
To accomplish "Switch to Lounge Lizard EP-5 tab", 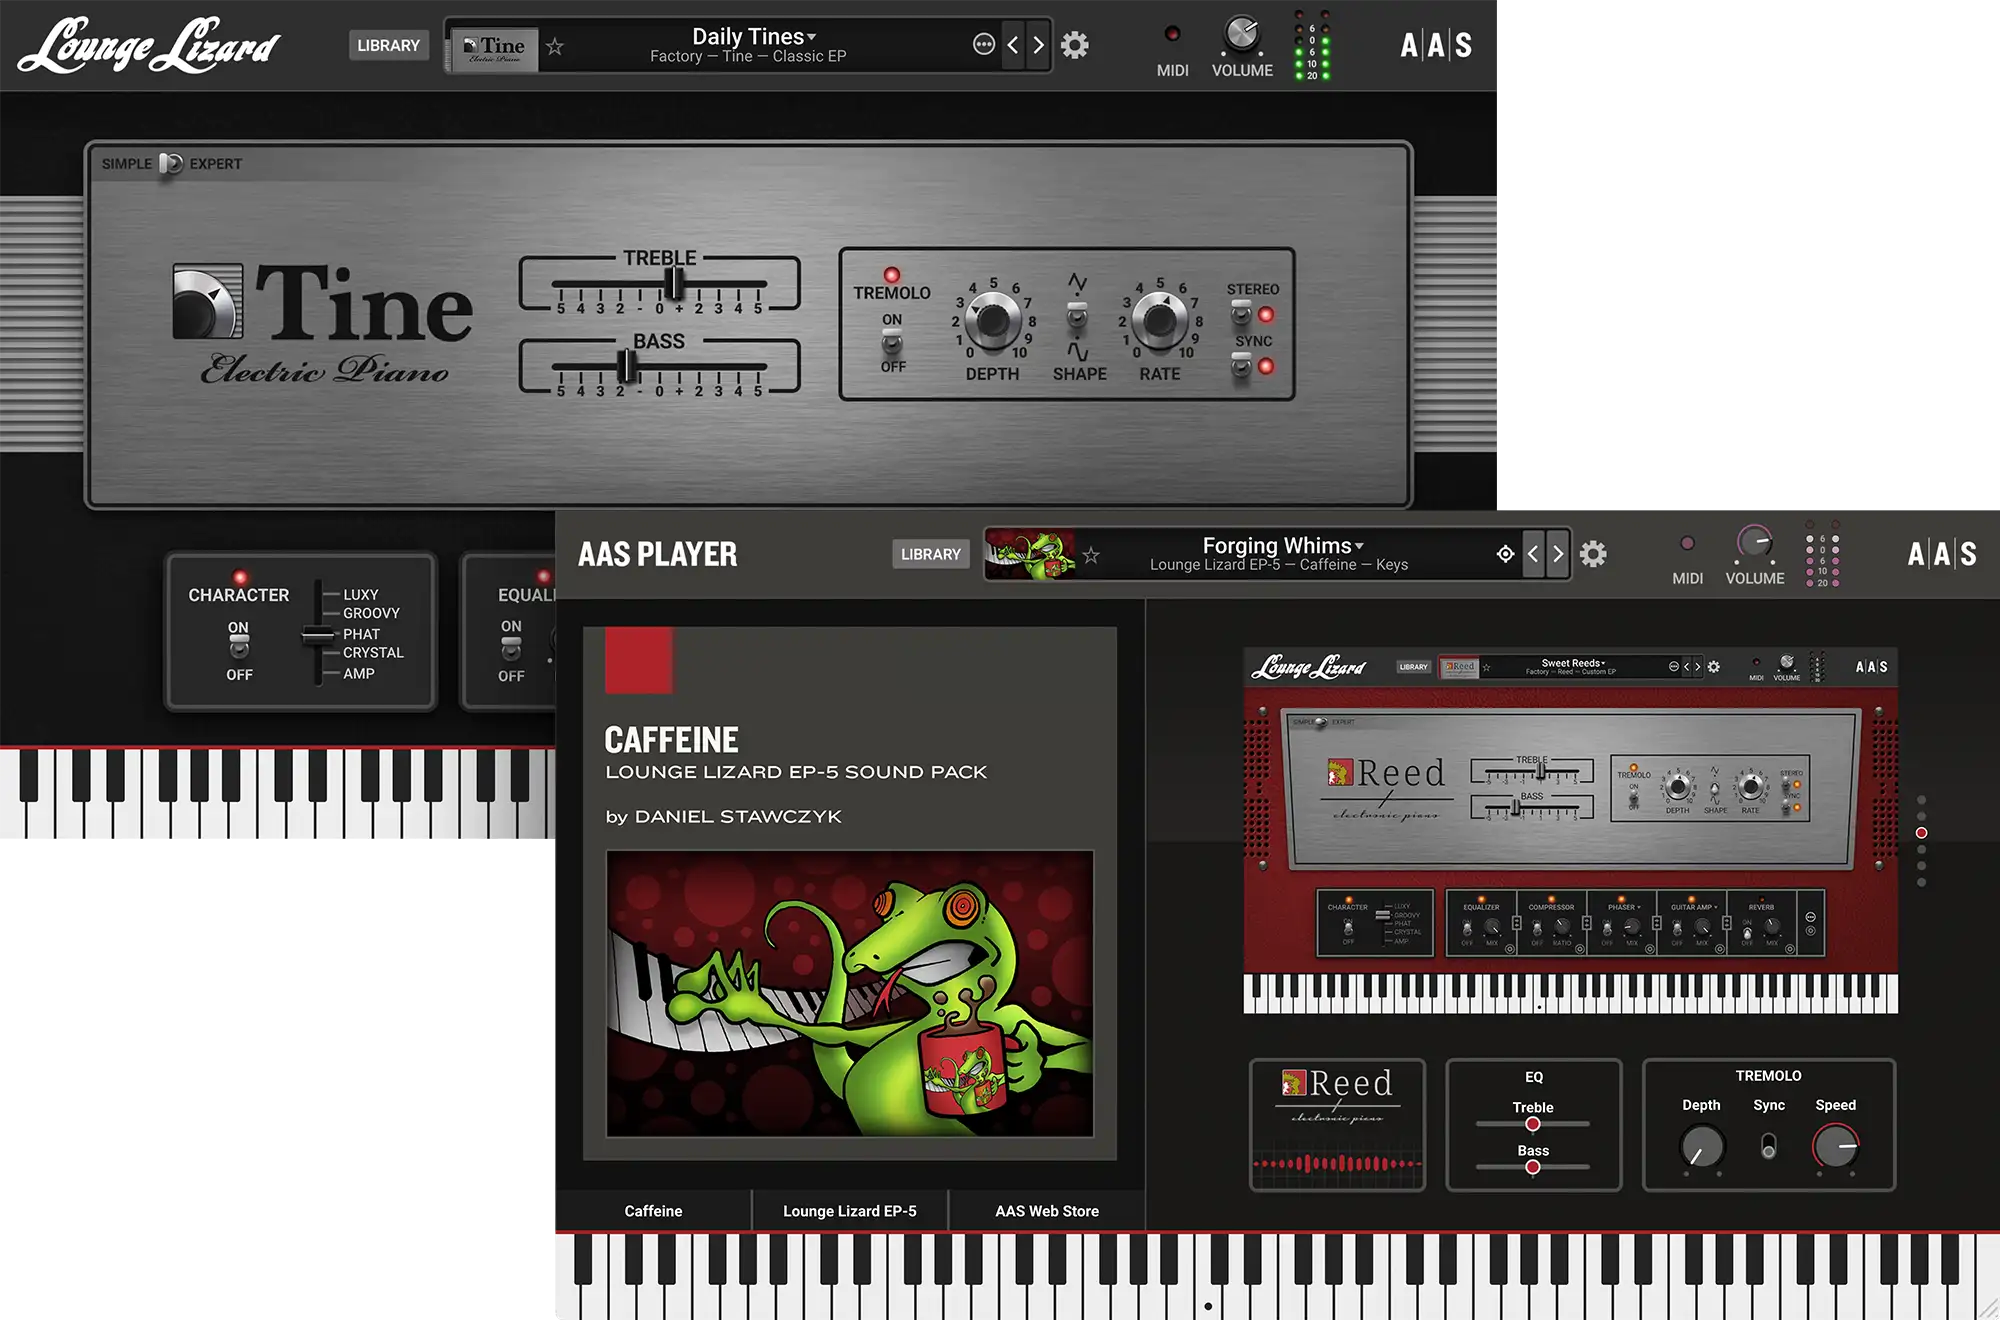I will click(849, 1211).
